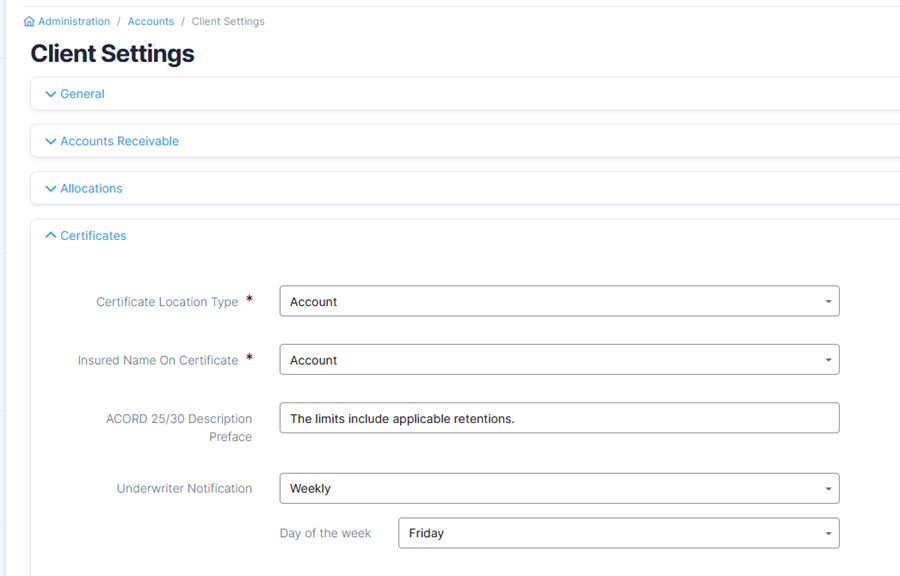Image resolution: width=900 pixels, height=576 pixels.
Task: Open the Underwriter Notification Weekly dropdown
Action: click(x=550, y=489)
